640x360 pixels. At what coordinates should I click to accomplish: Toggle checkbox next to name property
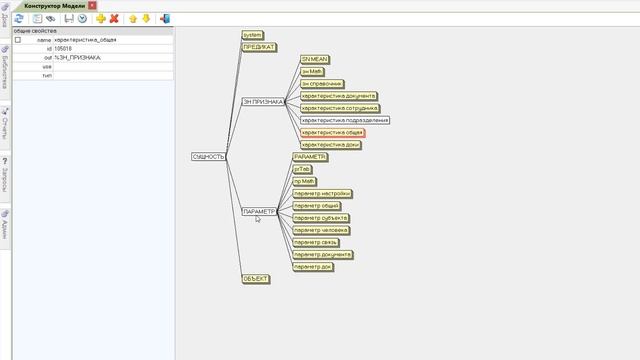tap(18, 40)
